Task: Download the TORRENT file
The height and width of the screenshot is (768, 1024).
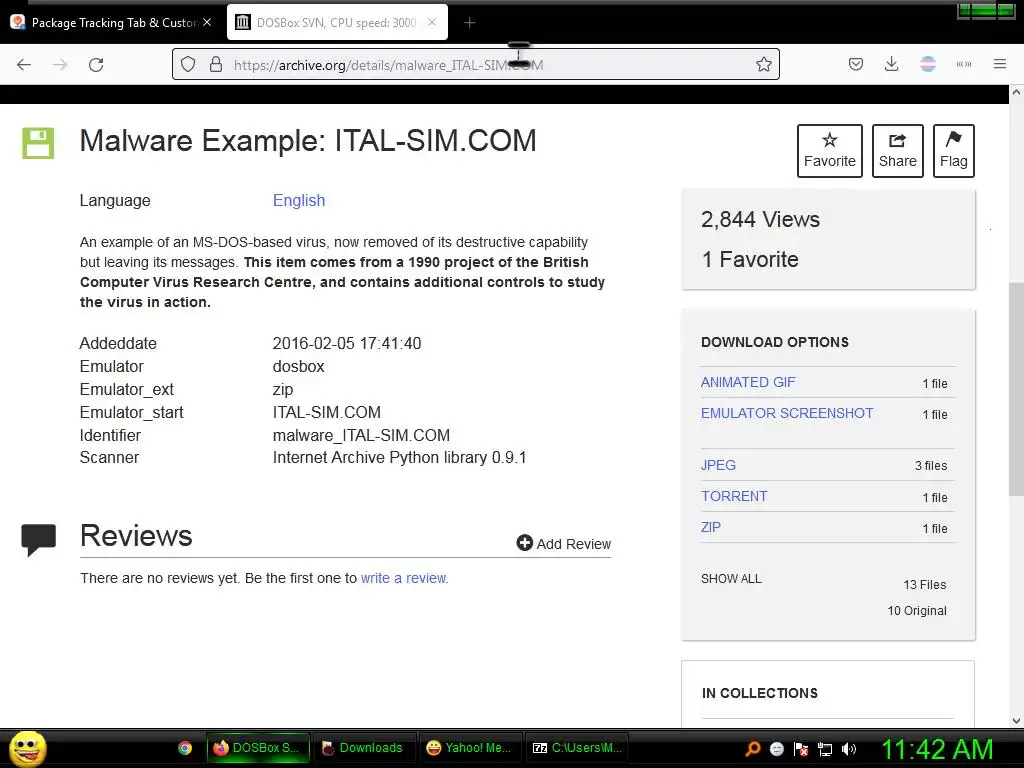Action: 734,496
